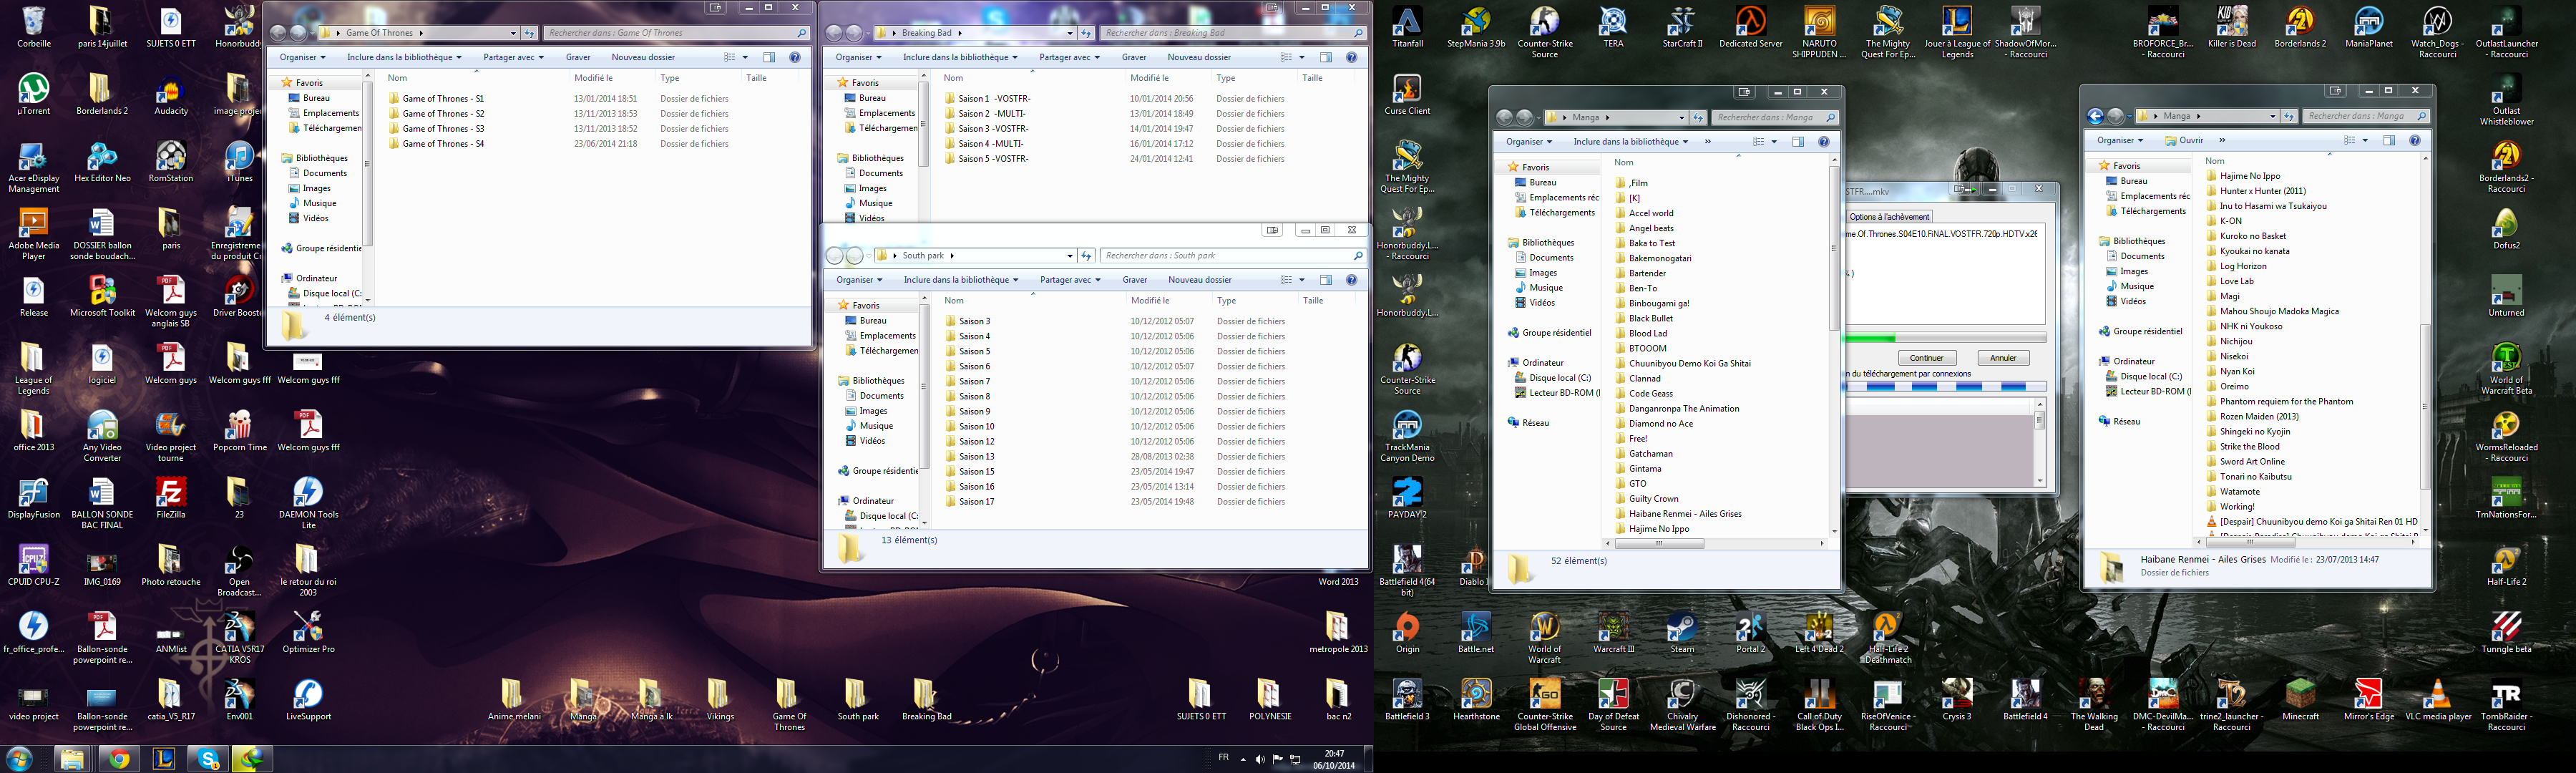The width and height of the screenshot is (2576, 773).
Task: Open the taskbar volume icon
Action: [1259, 759]
